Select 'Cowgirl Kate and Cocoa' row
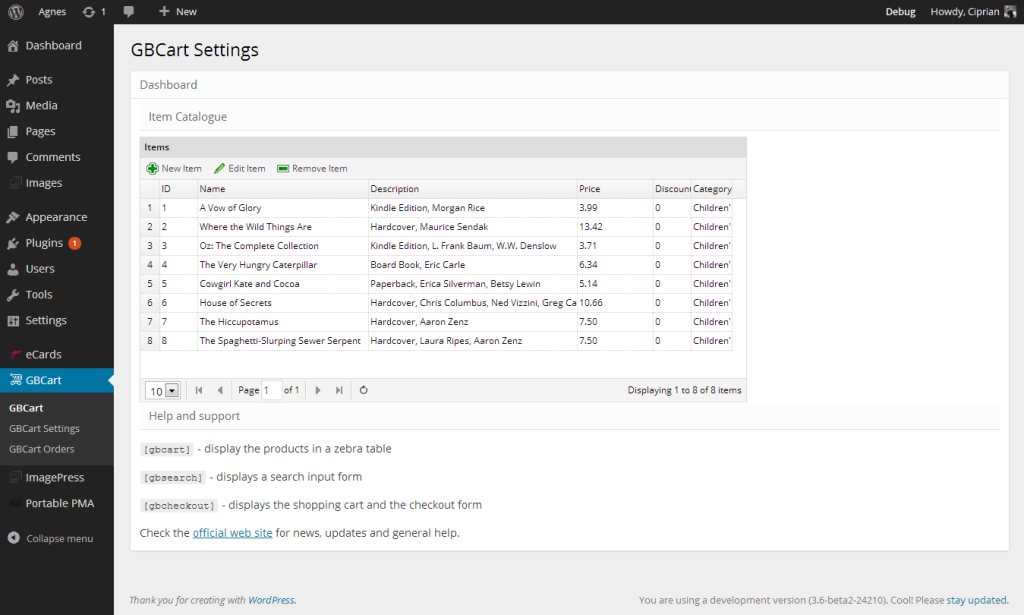 [x=436, y=283]
